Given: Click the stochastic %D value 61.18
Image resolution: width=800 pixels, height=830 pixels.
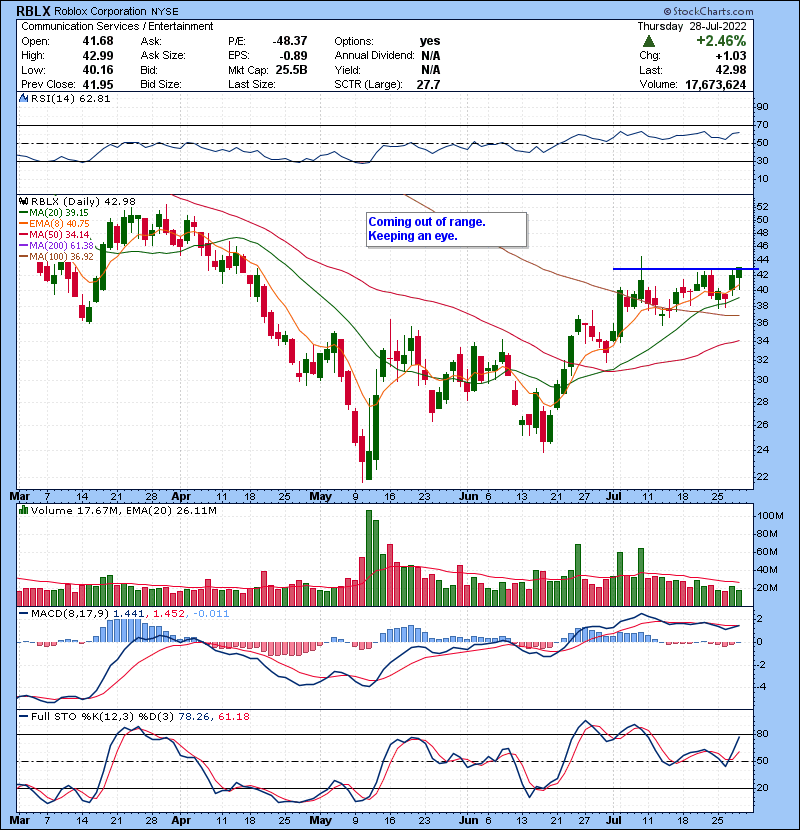Looking at the screenshot, I should point(233,716).
